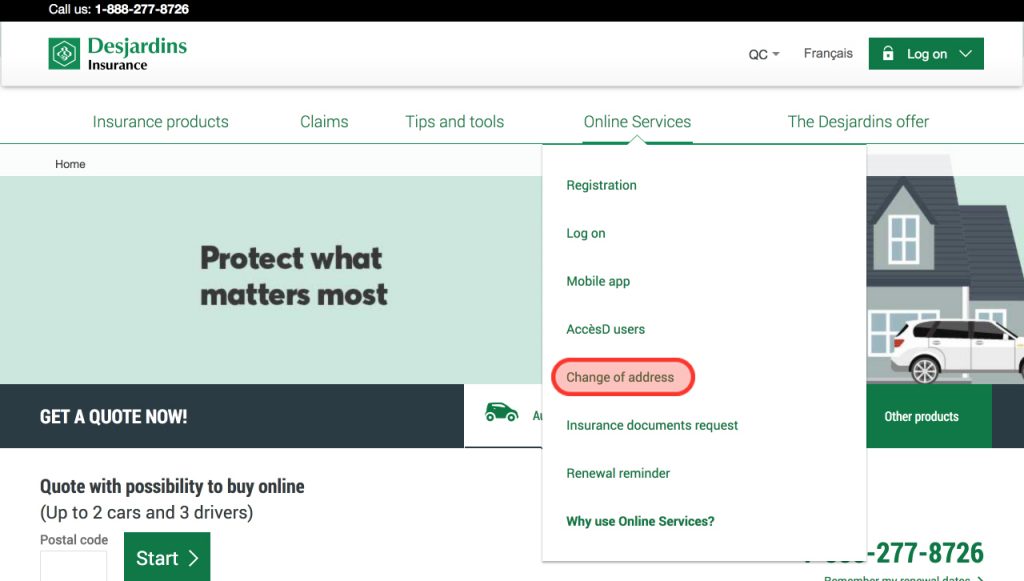Focus the Postal code input field
This screenshot has height=581, width=1024.
click(x=73, y=565)
